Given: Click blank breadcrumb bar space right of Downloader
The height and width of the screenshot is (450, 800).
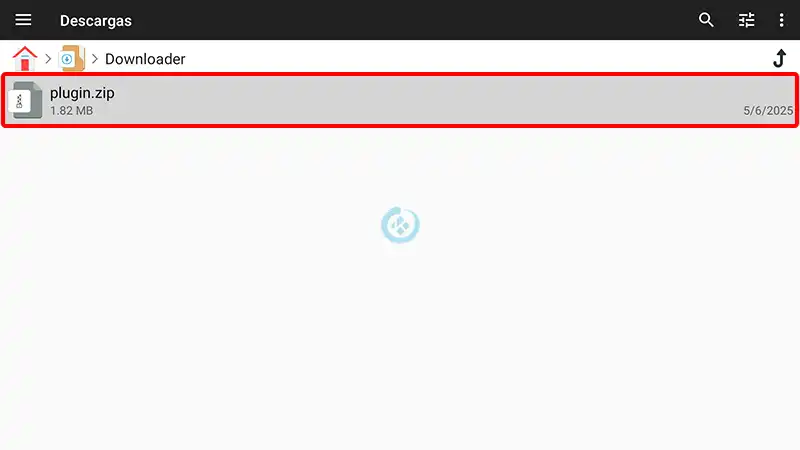Looking at the screenshot, I should coord(474,58).
